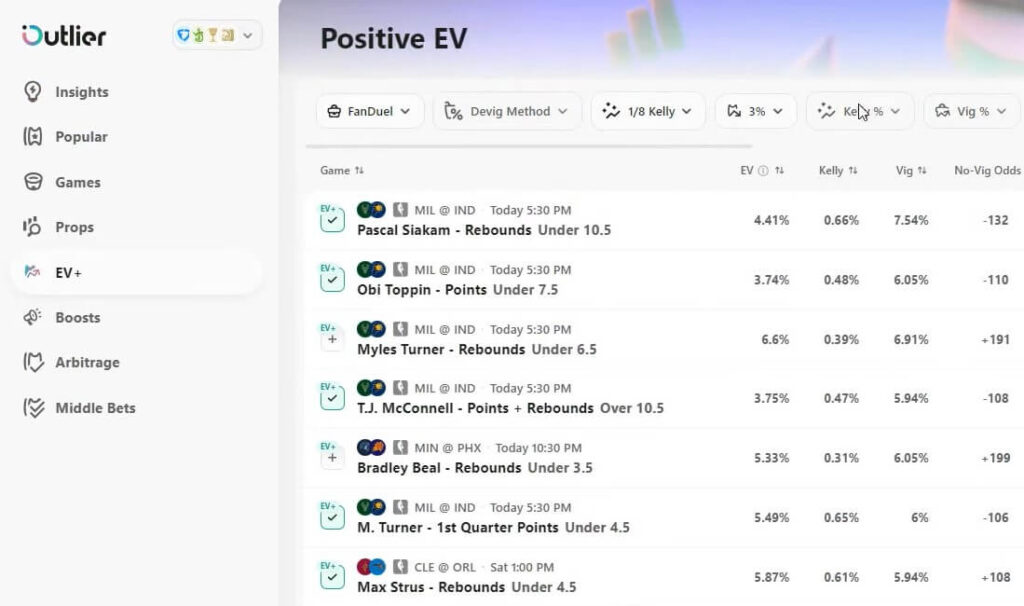Toggle the EV+ plus box on Bradley Beal's row
The width and height of the screenshot is (1024, 606).
(330, 455)
